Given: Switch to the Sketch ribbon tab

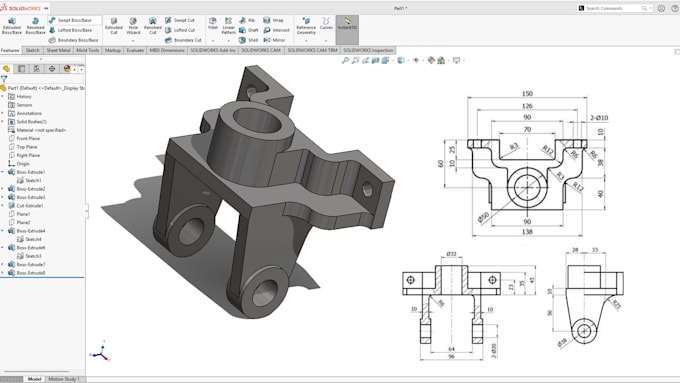Looking at the screenshot, I should [x=33, y=50].
